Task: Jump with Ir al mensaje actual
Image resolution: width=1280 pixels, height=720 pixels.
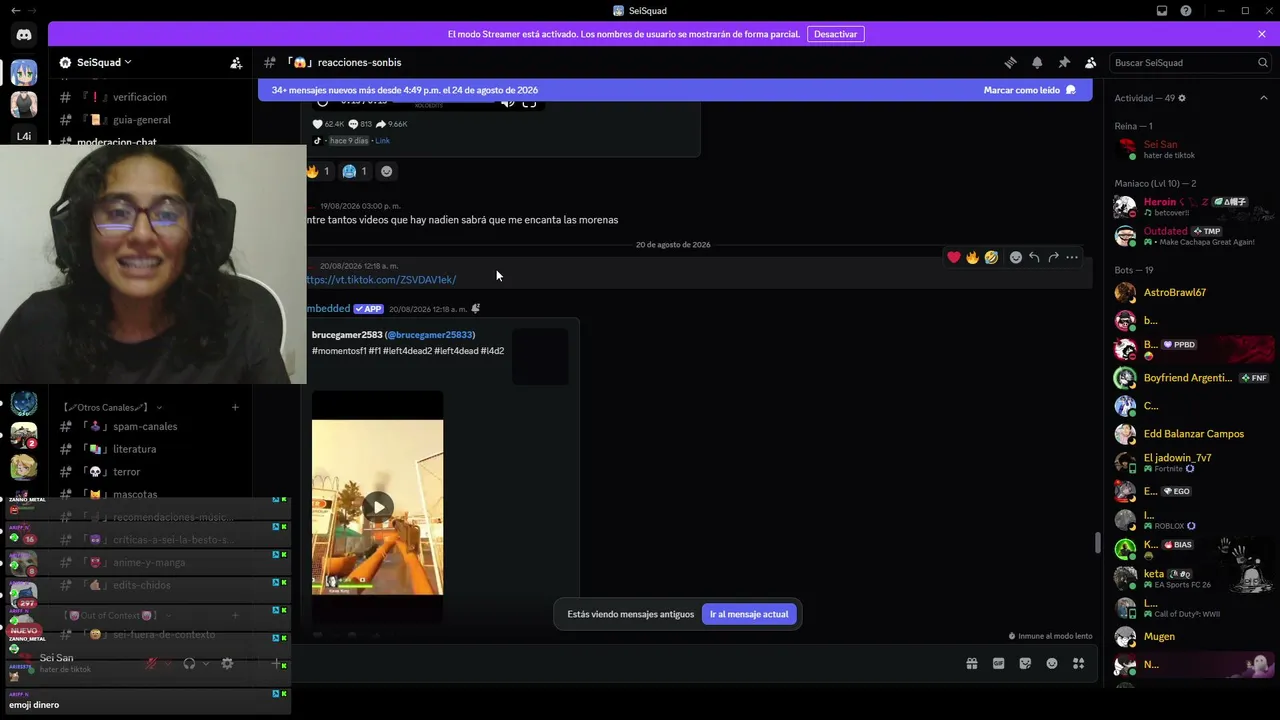Action: coord(749,614)
